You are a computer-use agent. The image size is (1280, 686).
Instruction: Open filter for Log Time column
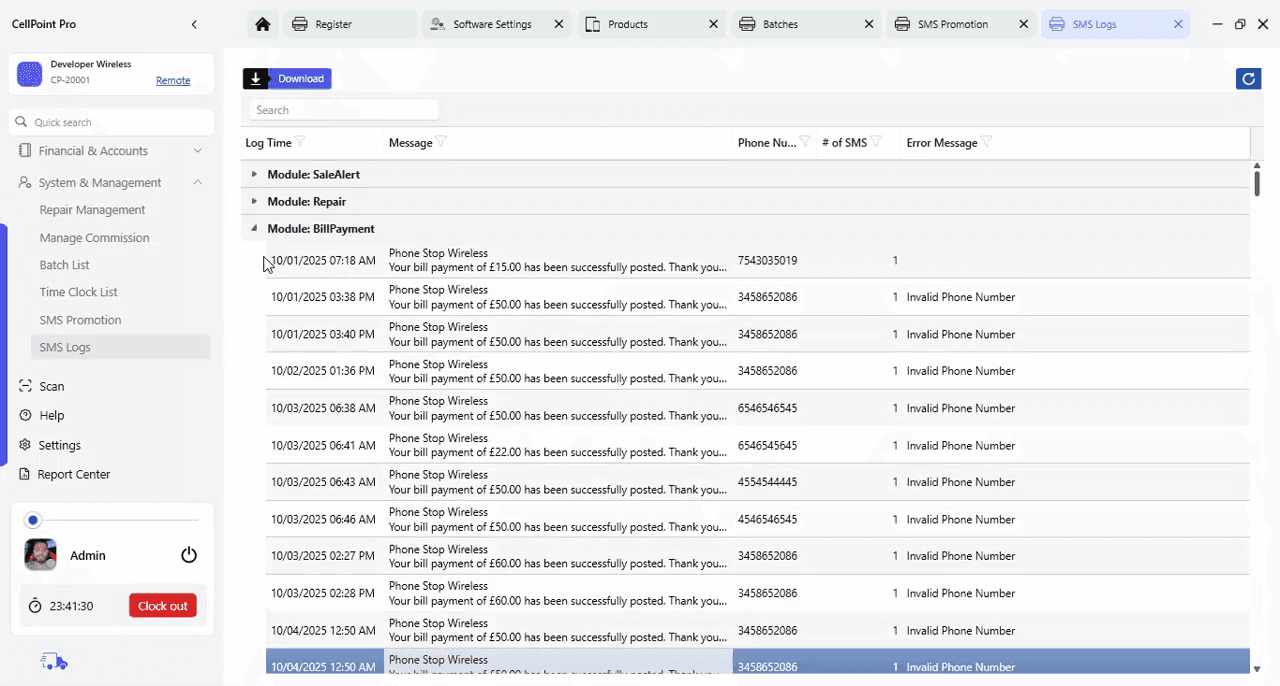pyautogui.click(x=300, y=142)
